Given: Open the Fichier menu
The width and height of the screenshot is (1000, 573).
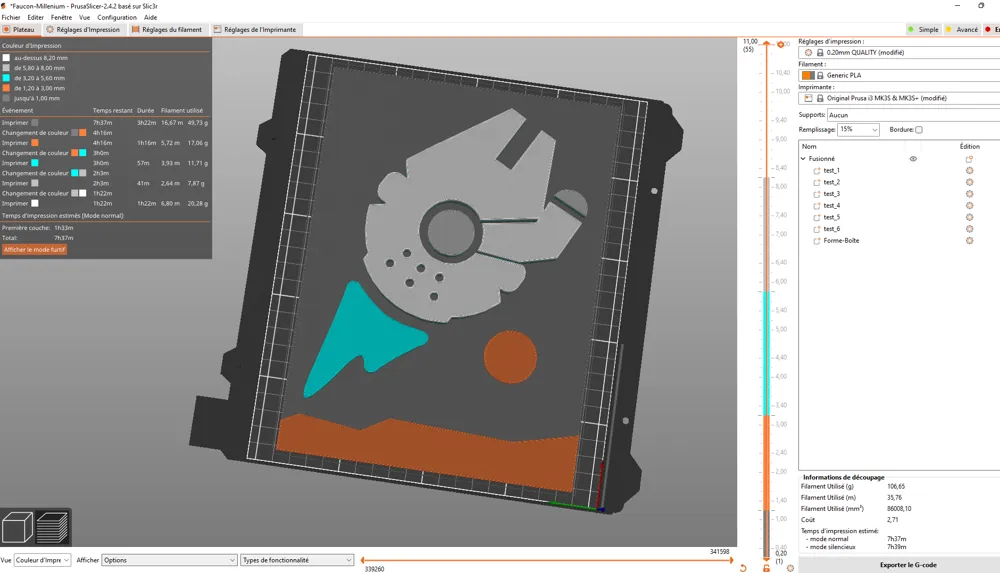Looking at the screenshot, I should pyautogui.click(x=11, y=17).
